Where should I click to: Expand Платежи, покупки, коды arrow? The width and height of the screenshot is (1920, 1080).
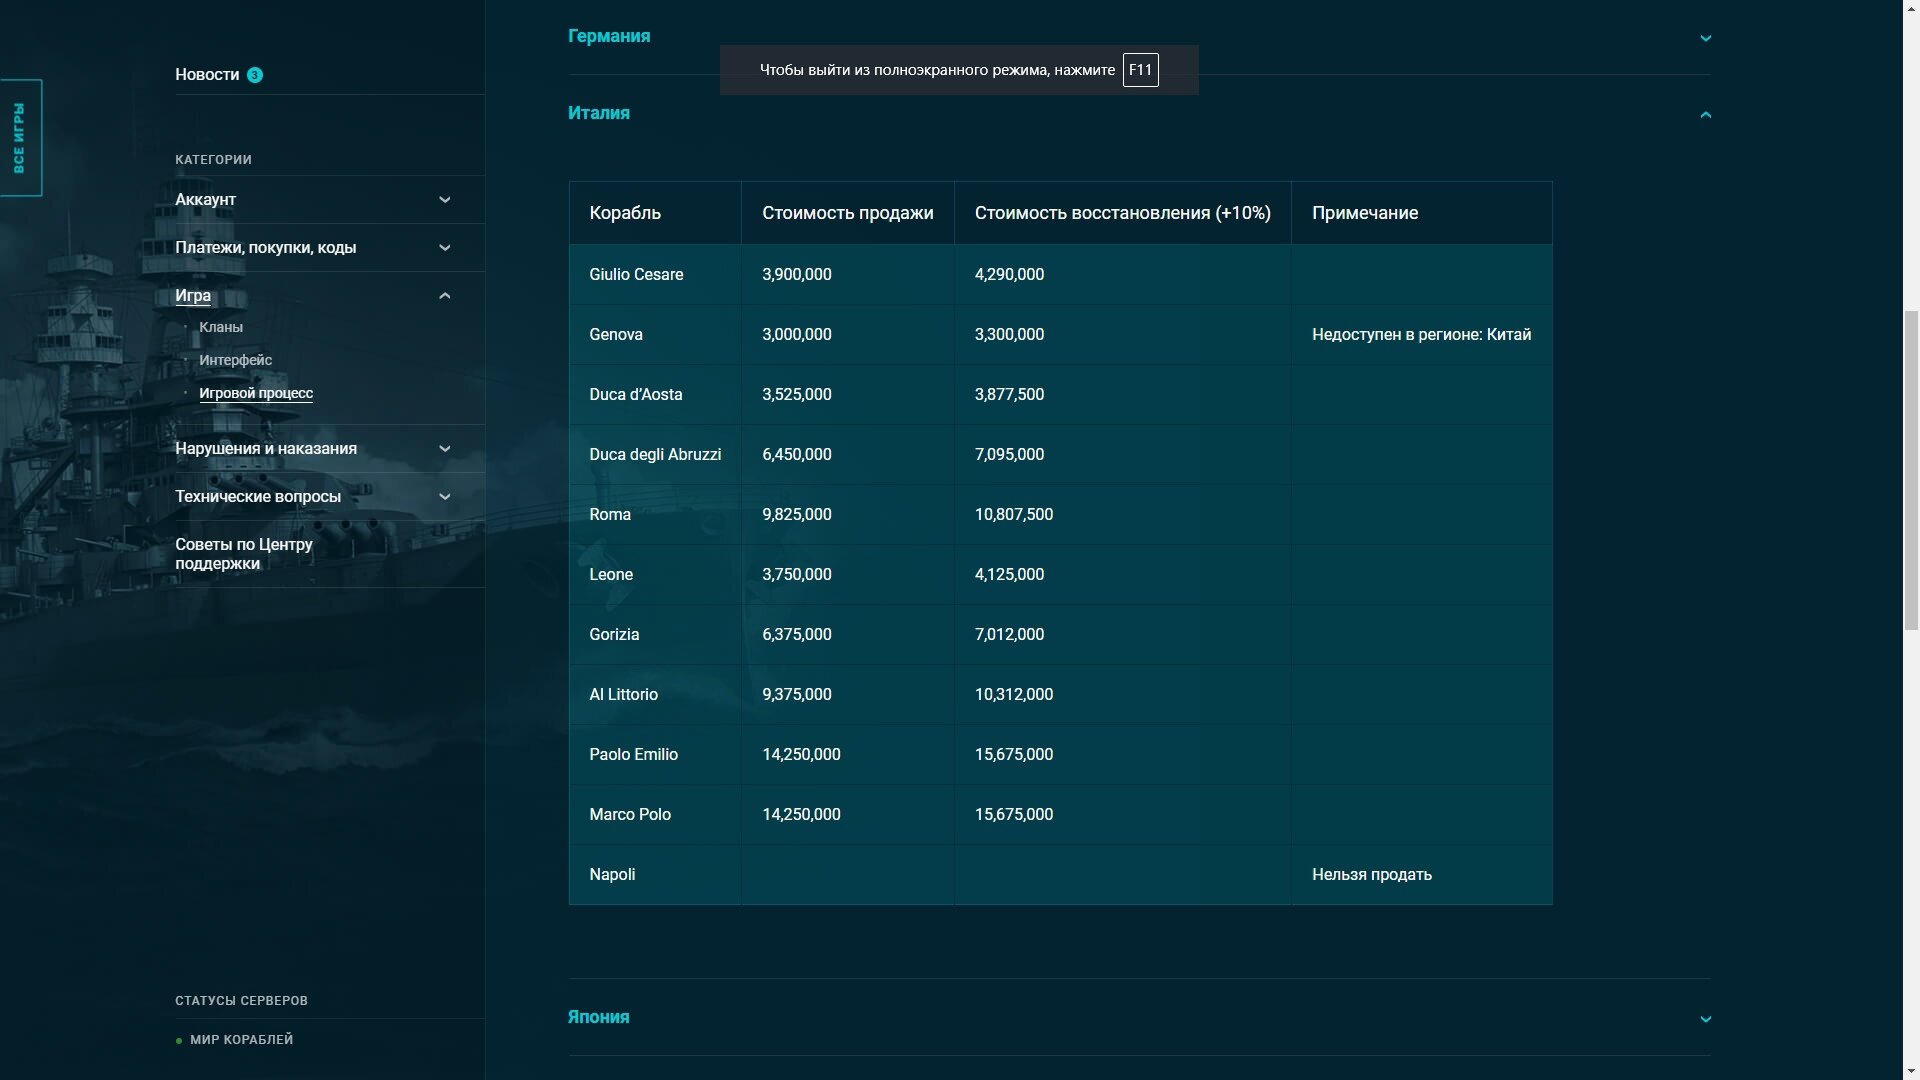(445, 248)
